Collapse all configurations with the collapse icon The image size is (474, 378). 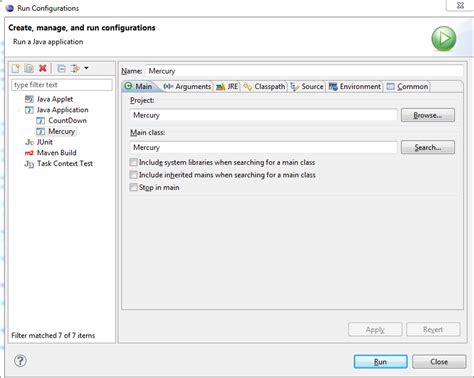61,68
